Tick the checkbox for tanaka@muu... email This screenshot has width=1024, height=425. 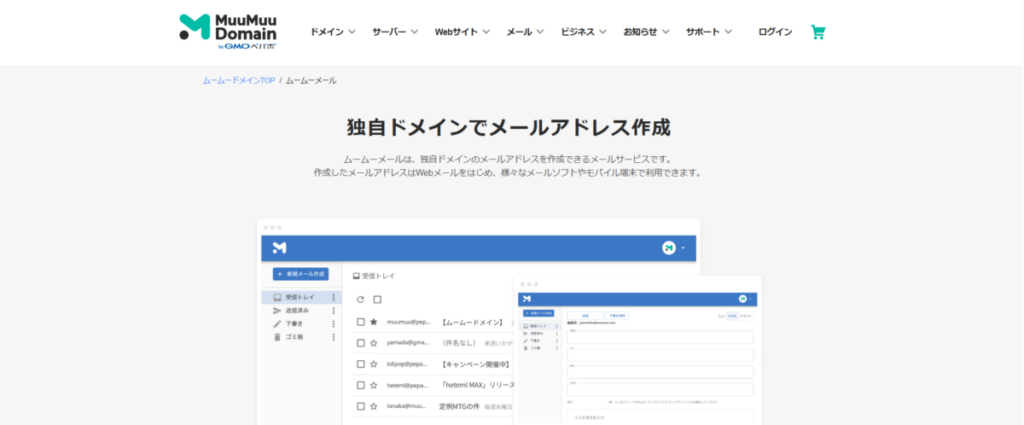coord(361,406)
